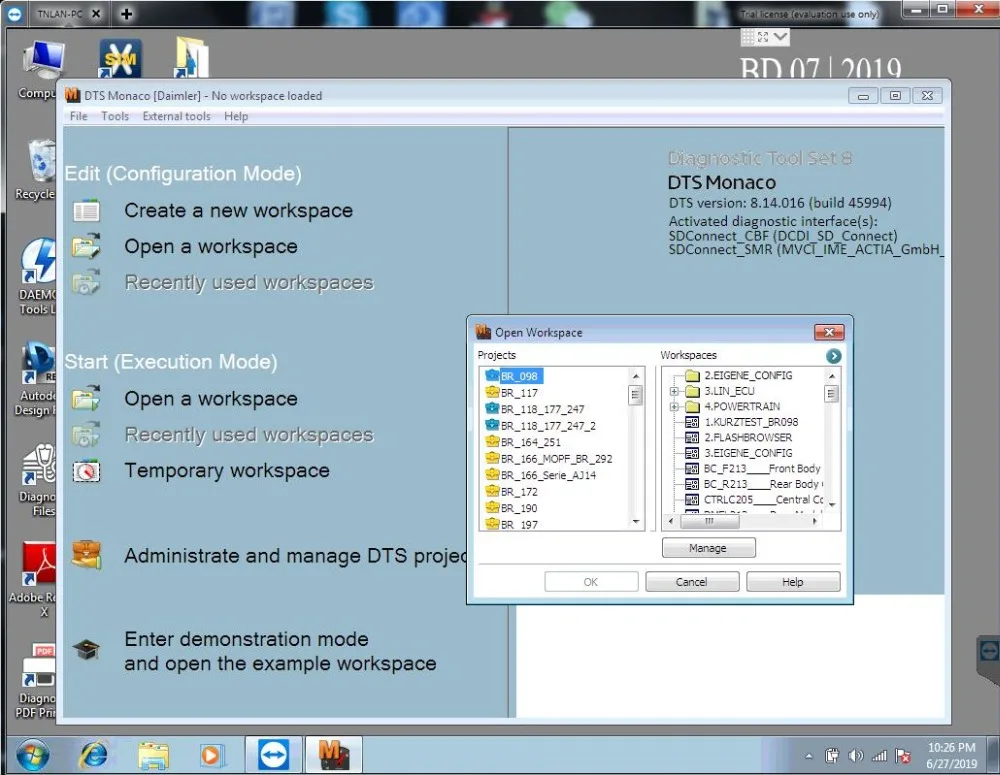Click the horizontal scrollbar thumb under Workspaces
The image size is (1000, 775).
coord(709,521)
